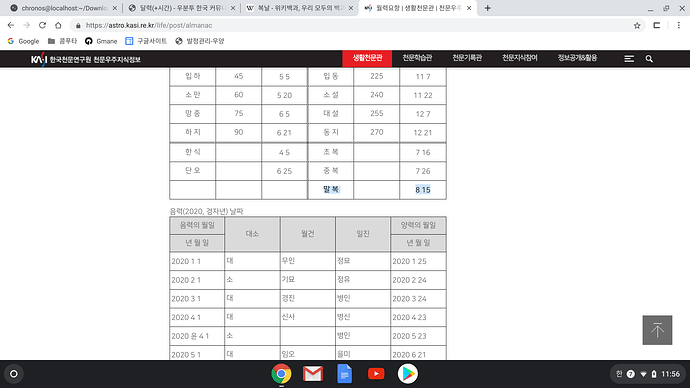Click the 망종 cell
The height and width of the screenshot is (388, 690).
(x=193, y=113)
